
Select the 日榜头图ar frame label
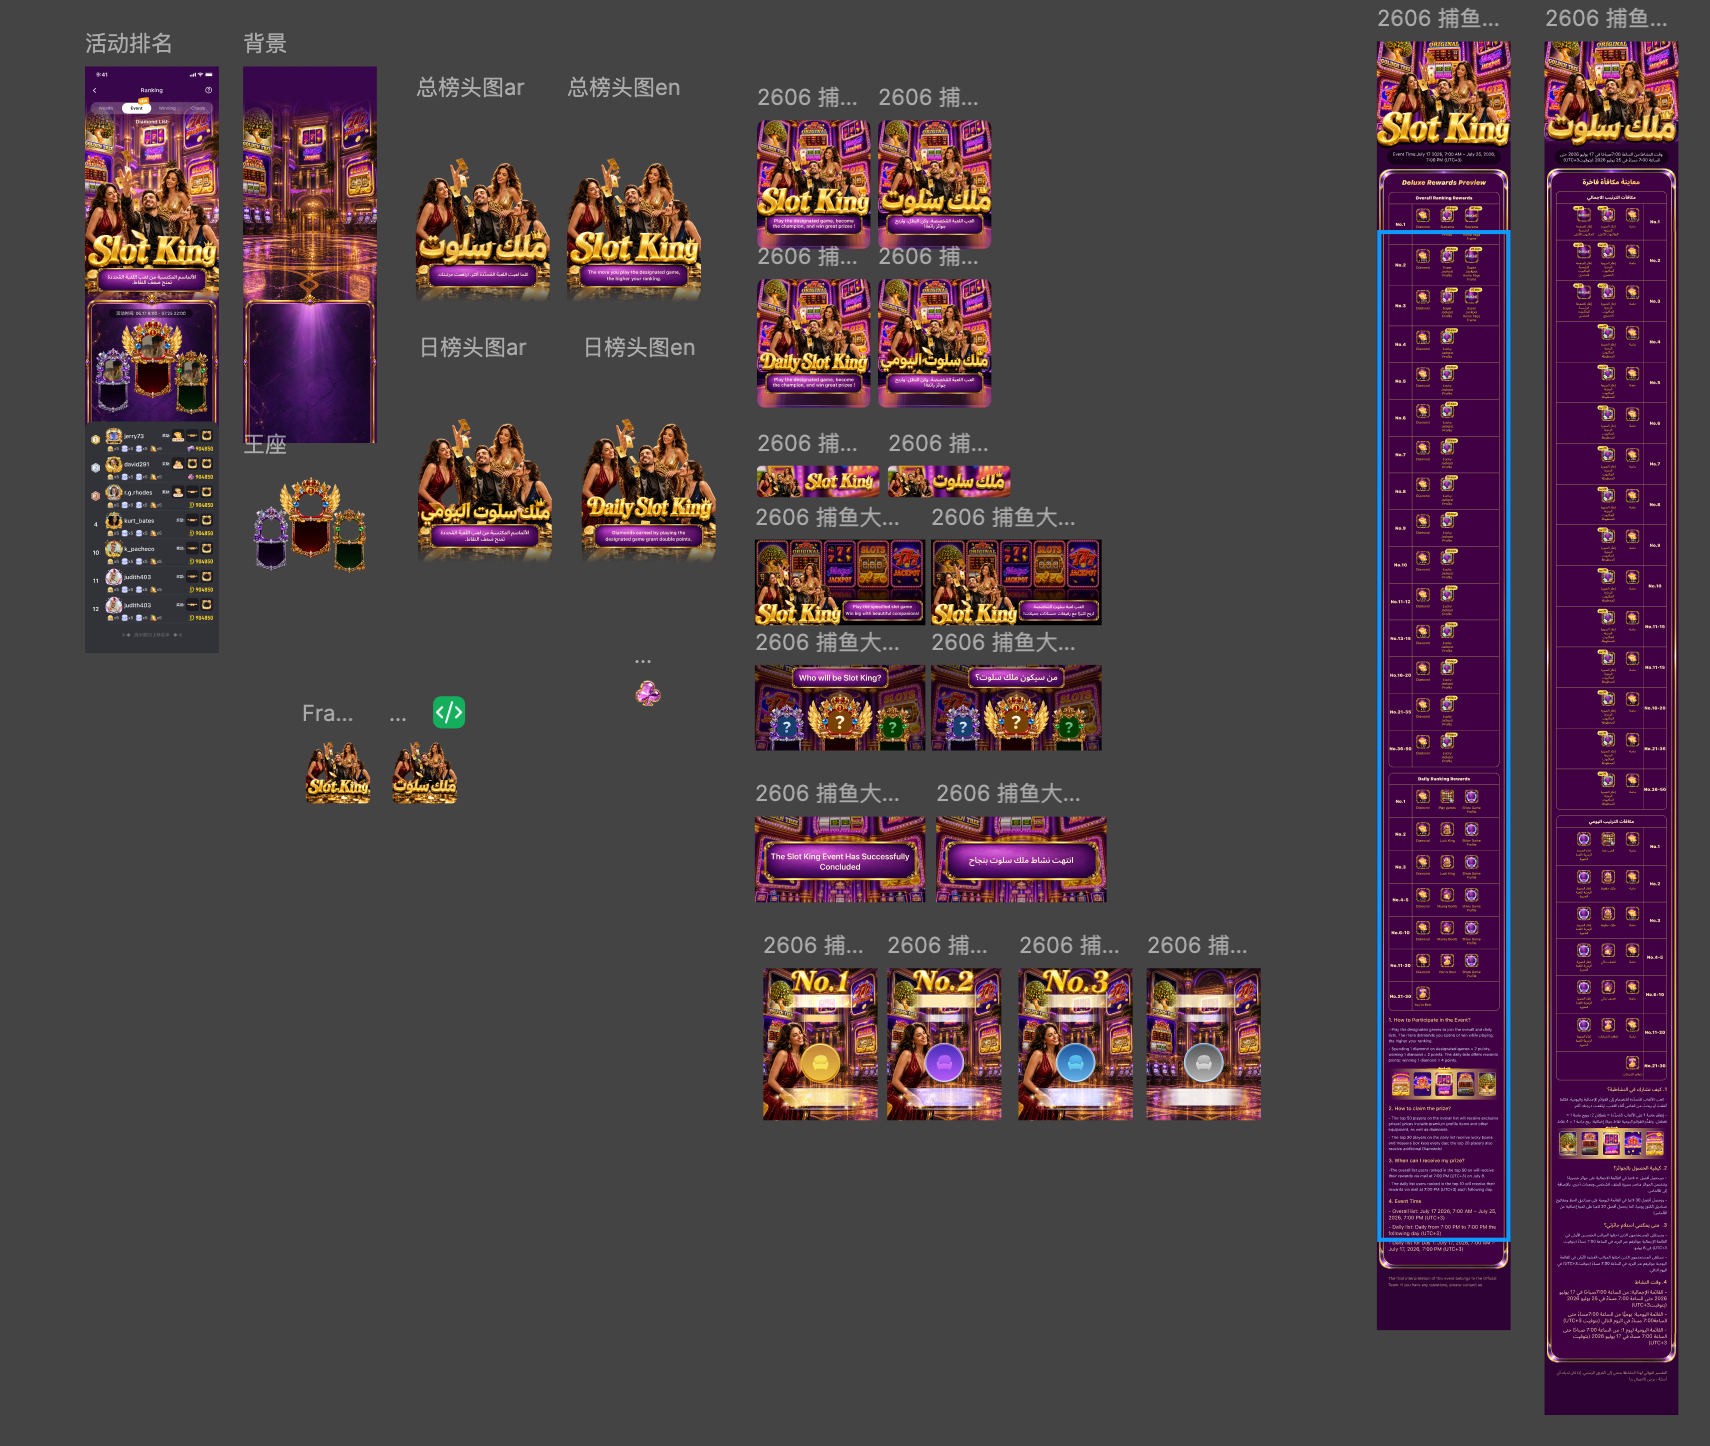[472, 347]
